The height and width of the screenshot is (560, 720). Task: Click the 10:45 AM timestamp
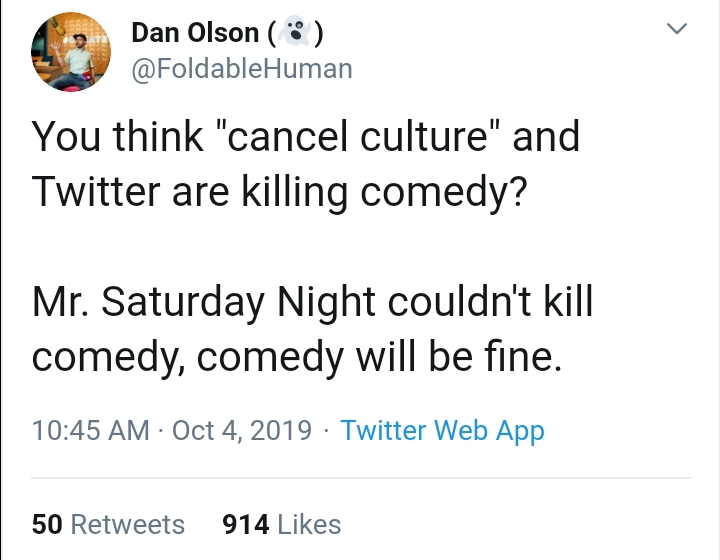[x=91, y=431]
